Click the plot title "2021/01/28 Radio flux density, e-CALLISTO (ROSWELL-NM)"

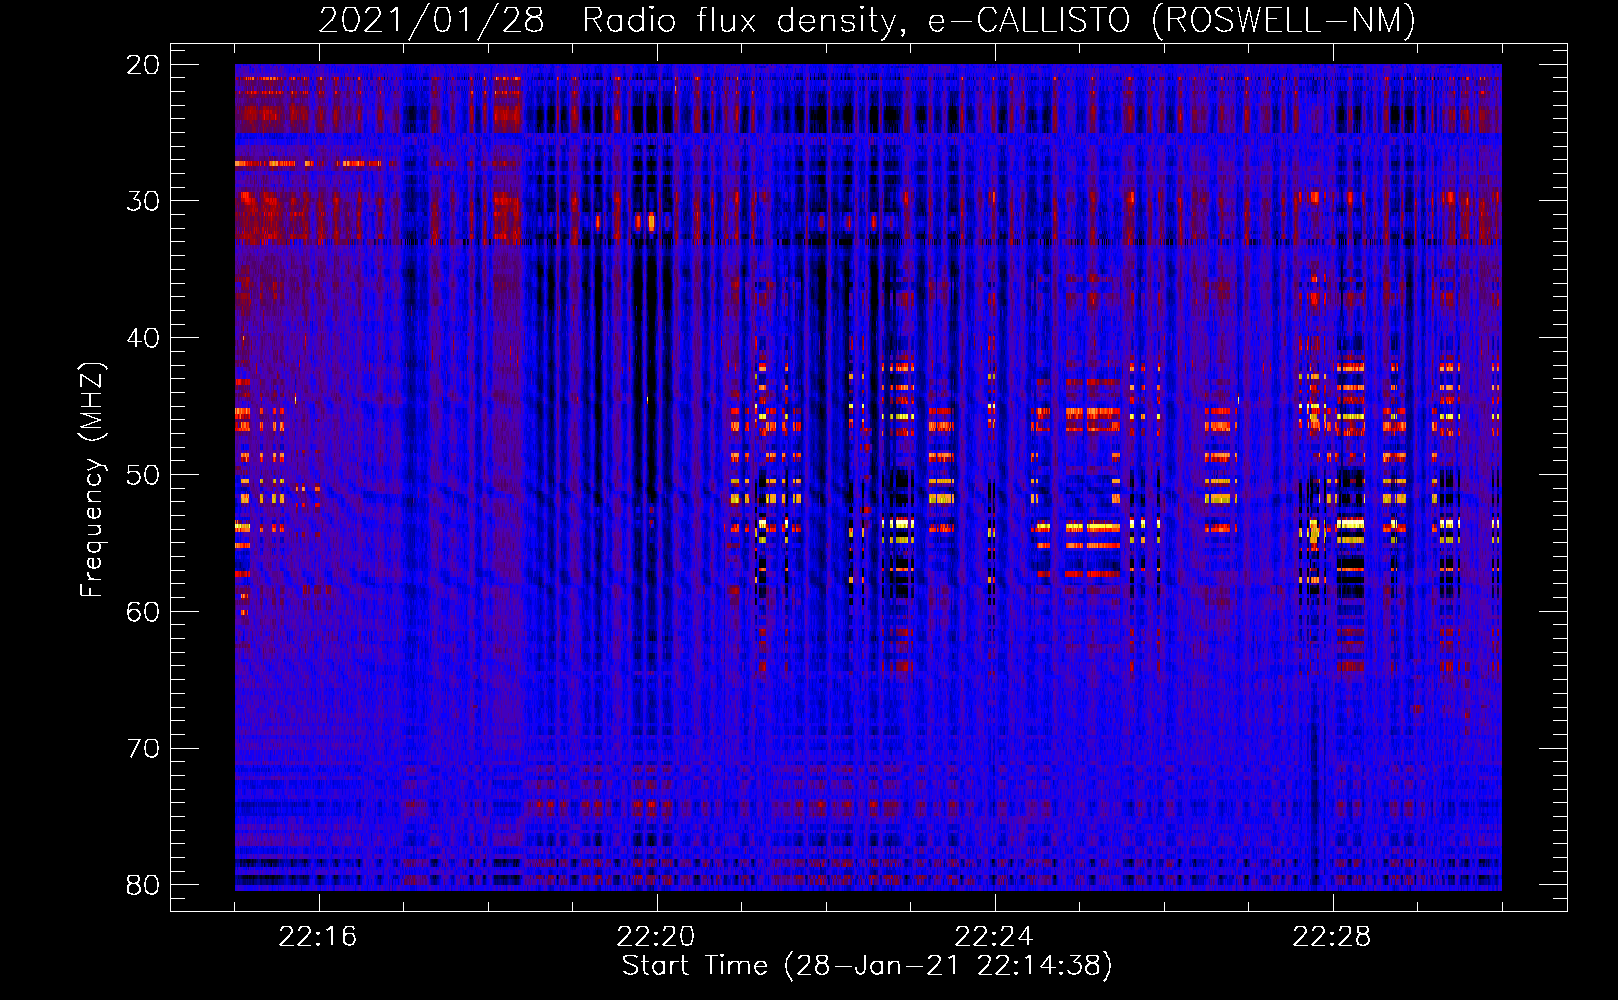click(867, 20)
